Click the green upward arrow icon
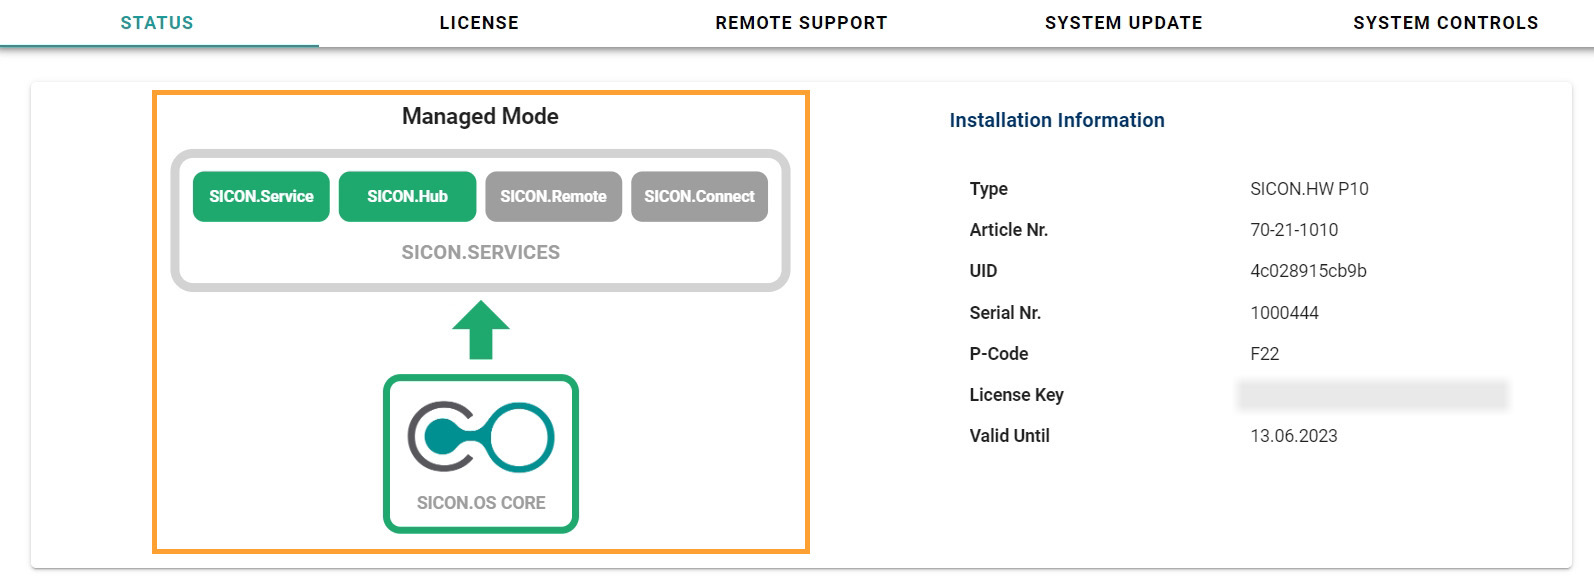This screenshot has width=1594, height=579. click(481, 330)
